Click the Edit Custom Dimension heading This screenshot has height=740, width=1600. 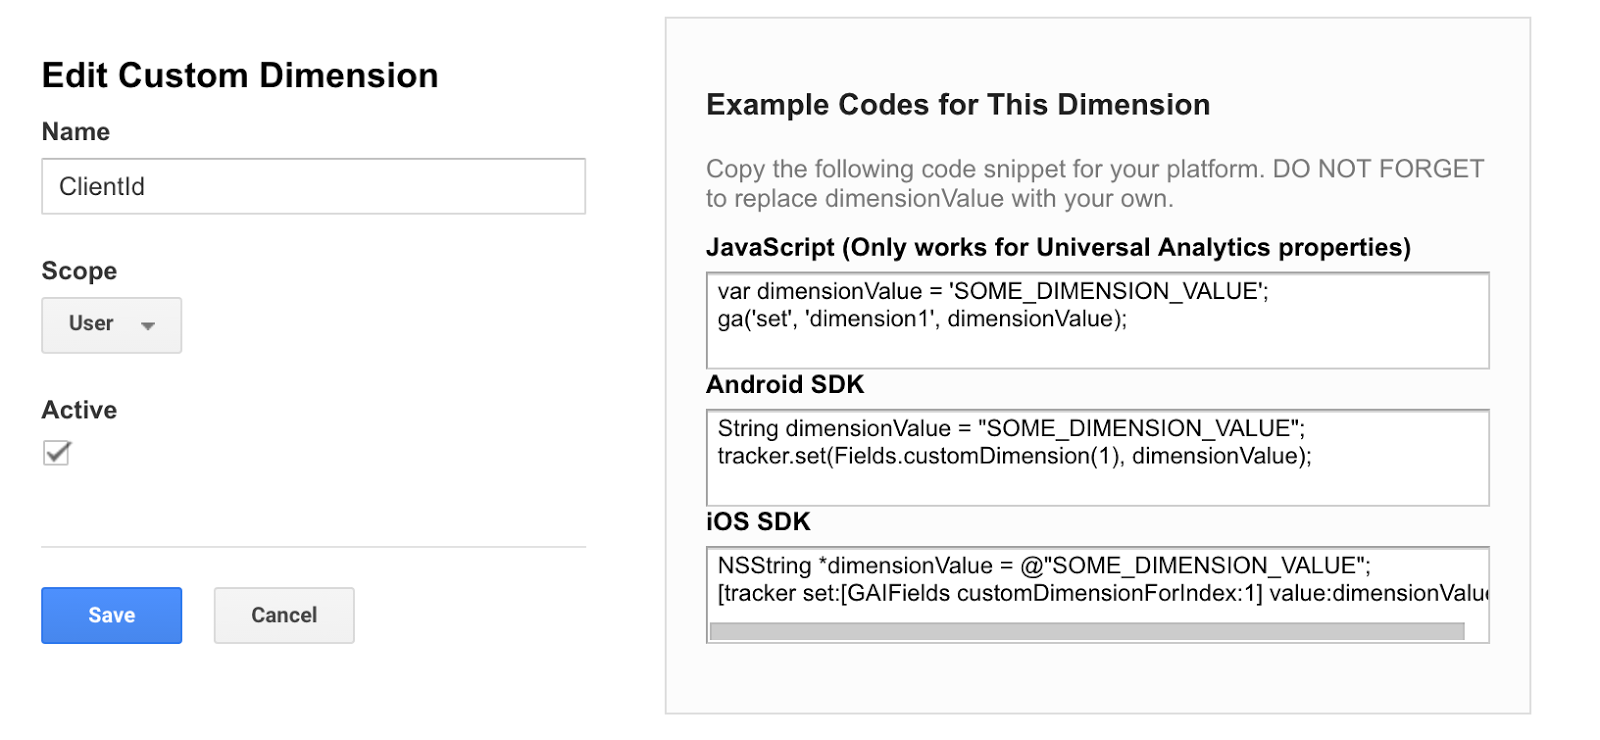[x=240, y=76]
